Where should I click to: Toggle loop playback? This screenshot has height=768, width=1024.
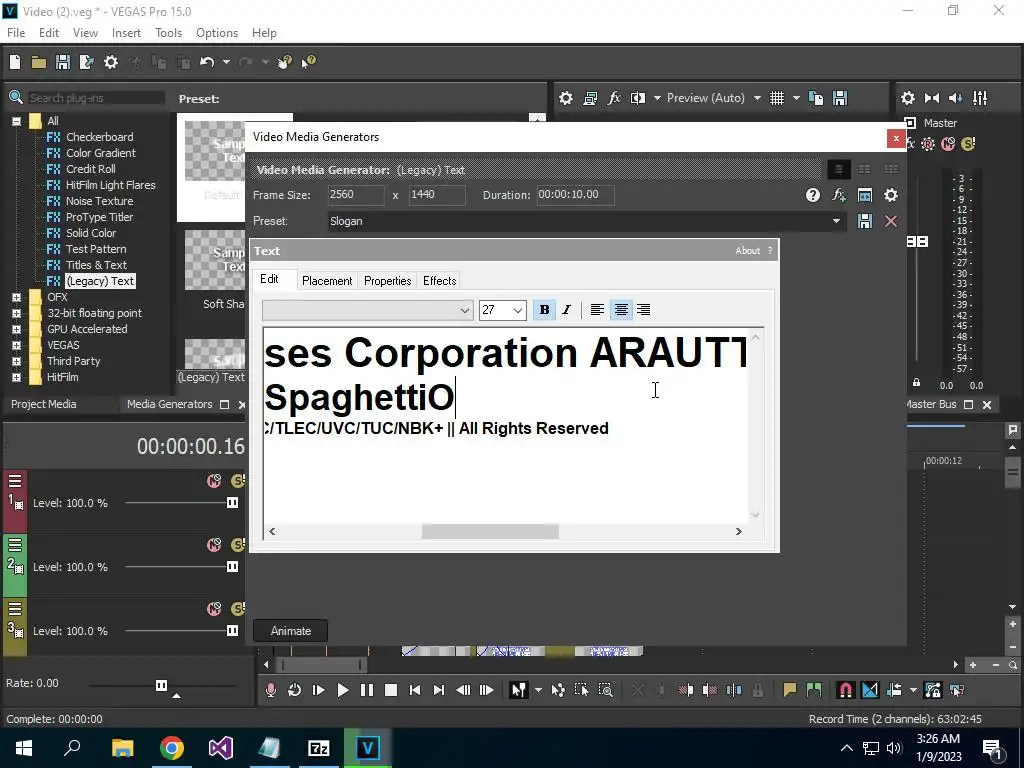click(294, 690)
